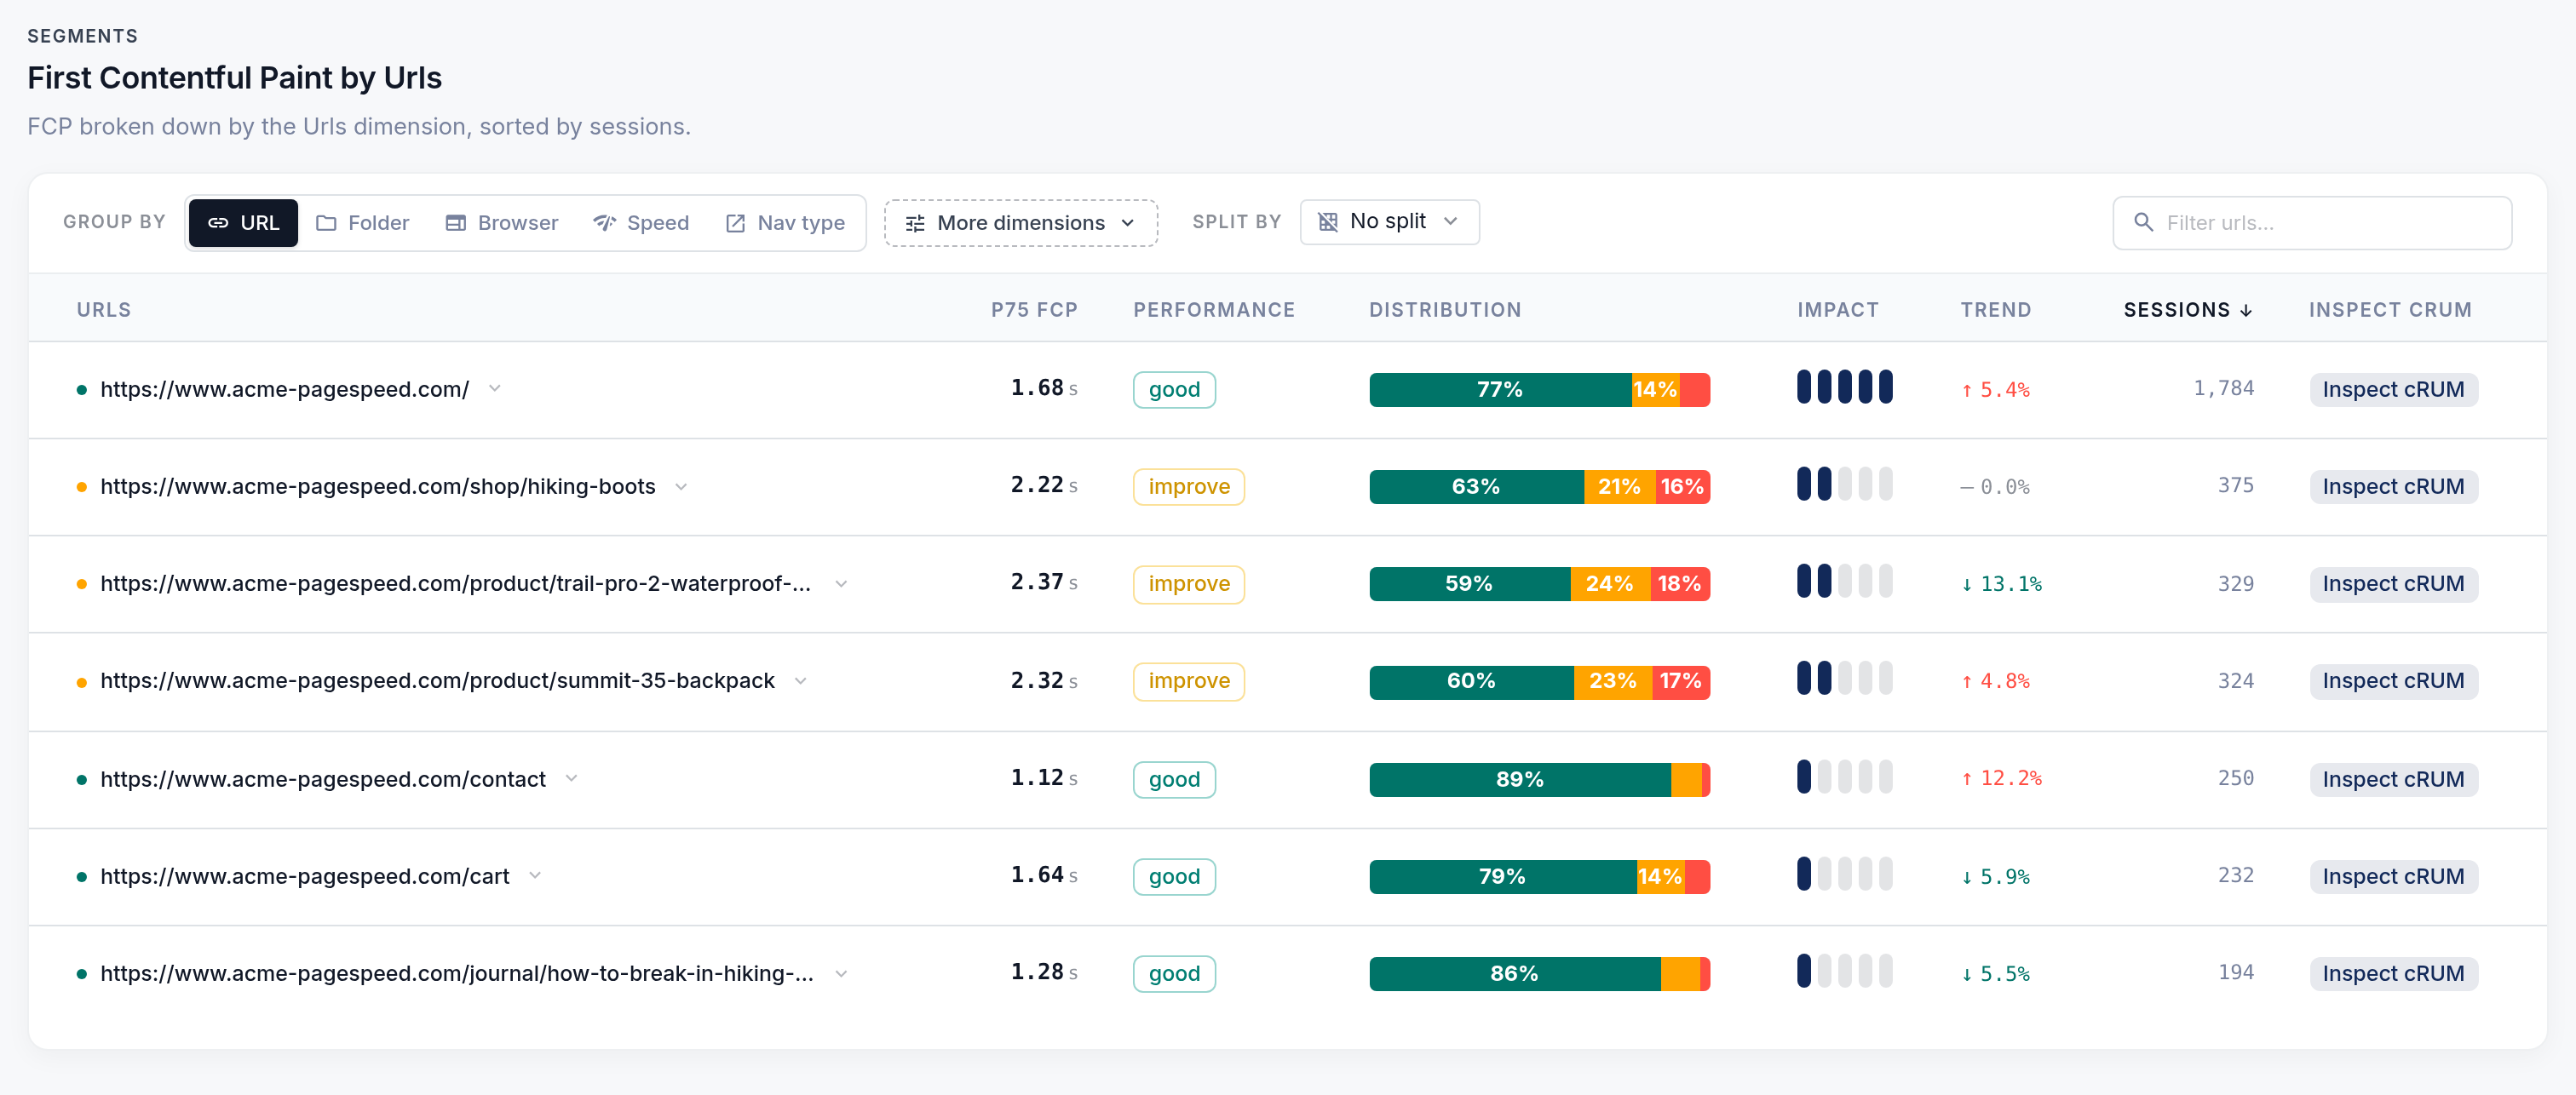Inspect cRUM for summit-35-backpack row
Screen dimensions: 2576x1095
[x=2393, y=681]
